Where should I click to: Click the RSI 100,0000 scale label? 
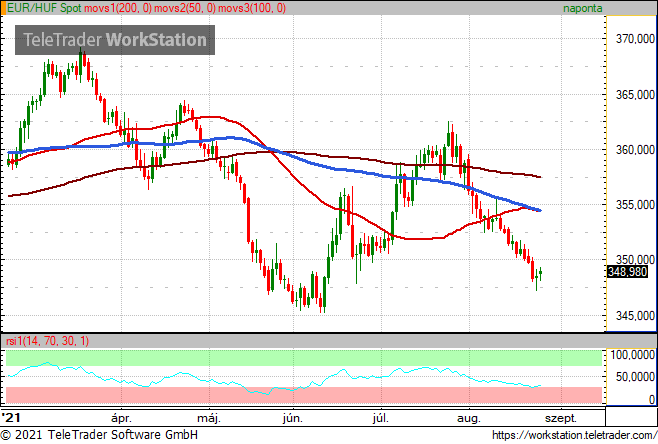632,355
